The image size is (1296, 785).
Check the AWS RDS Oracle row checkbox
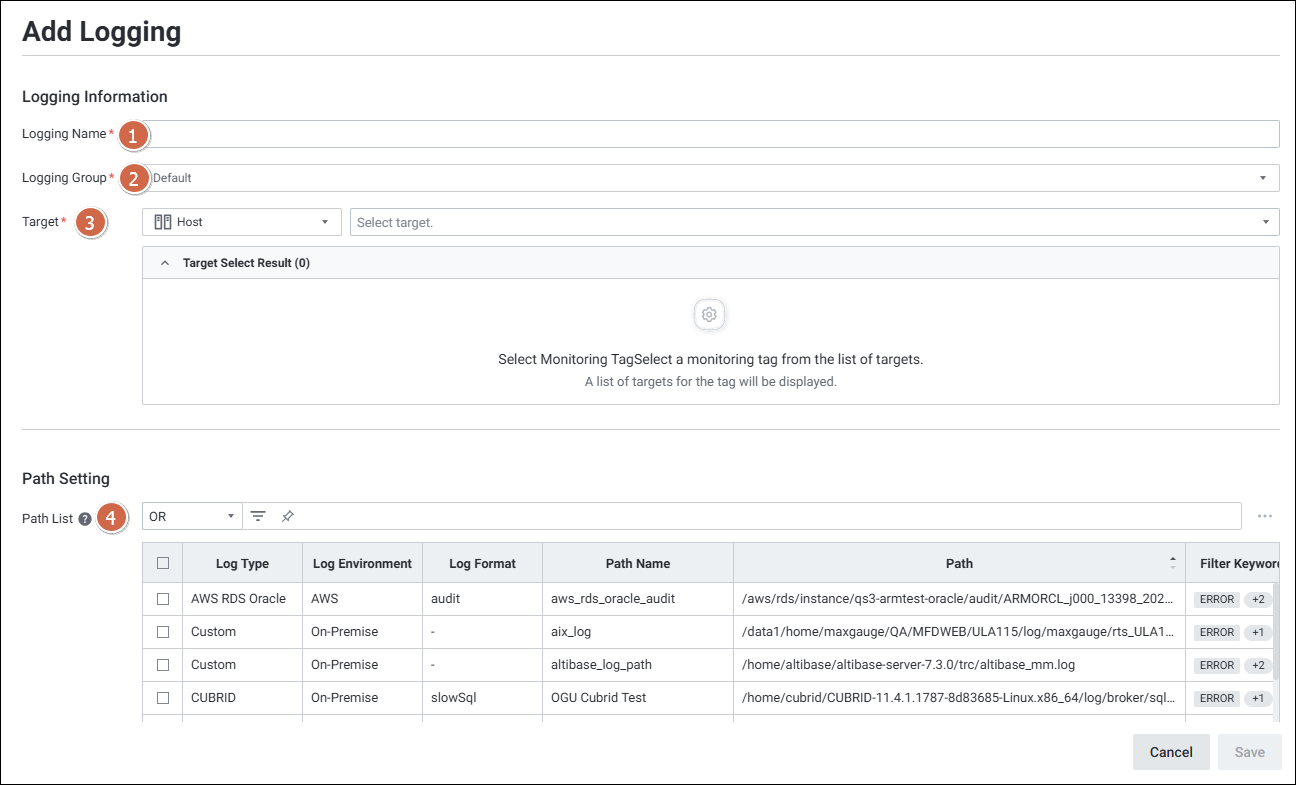click(163, 599)
